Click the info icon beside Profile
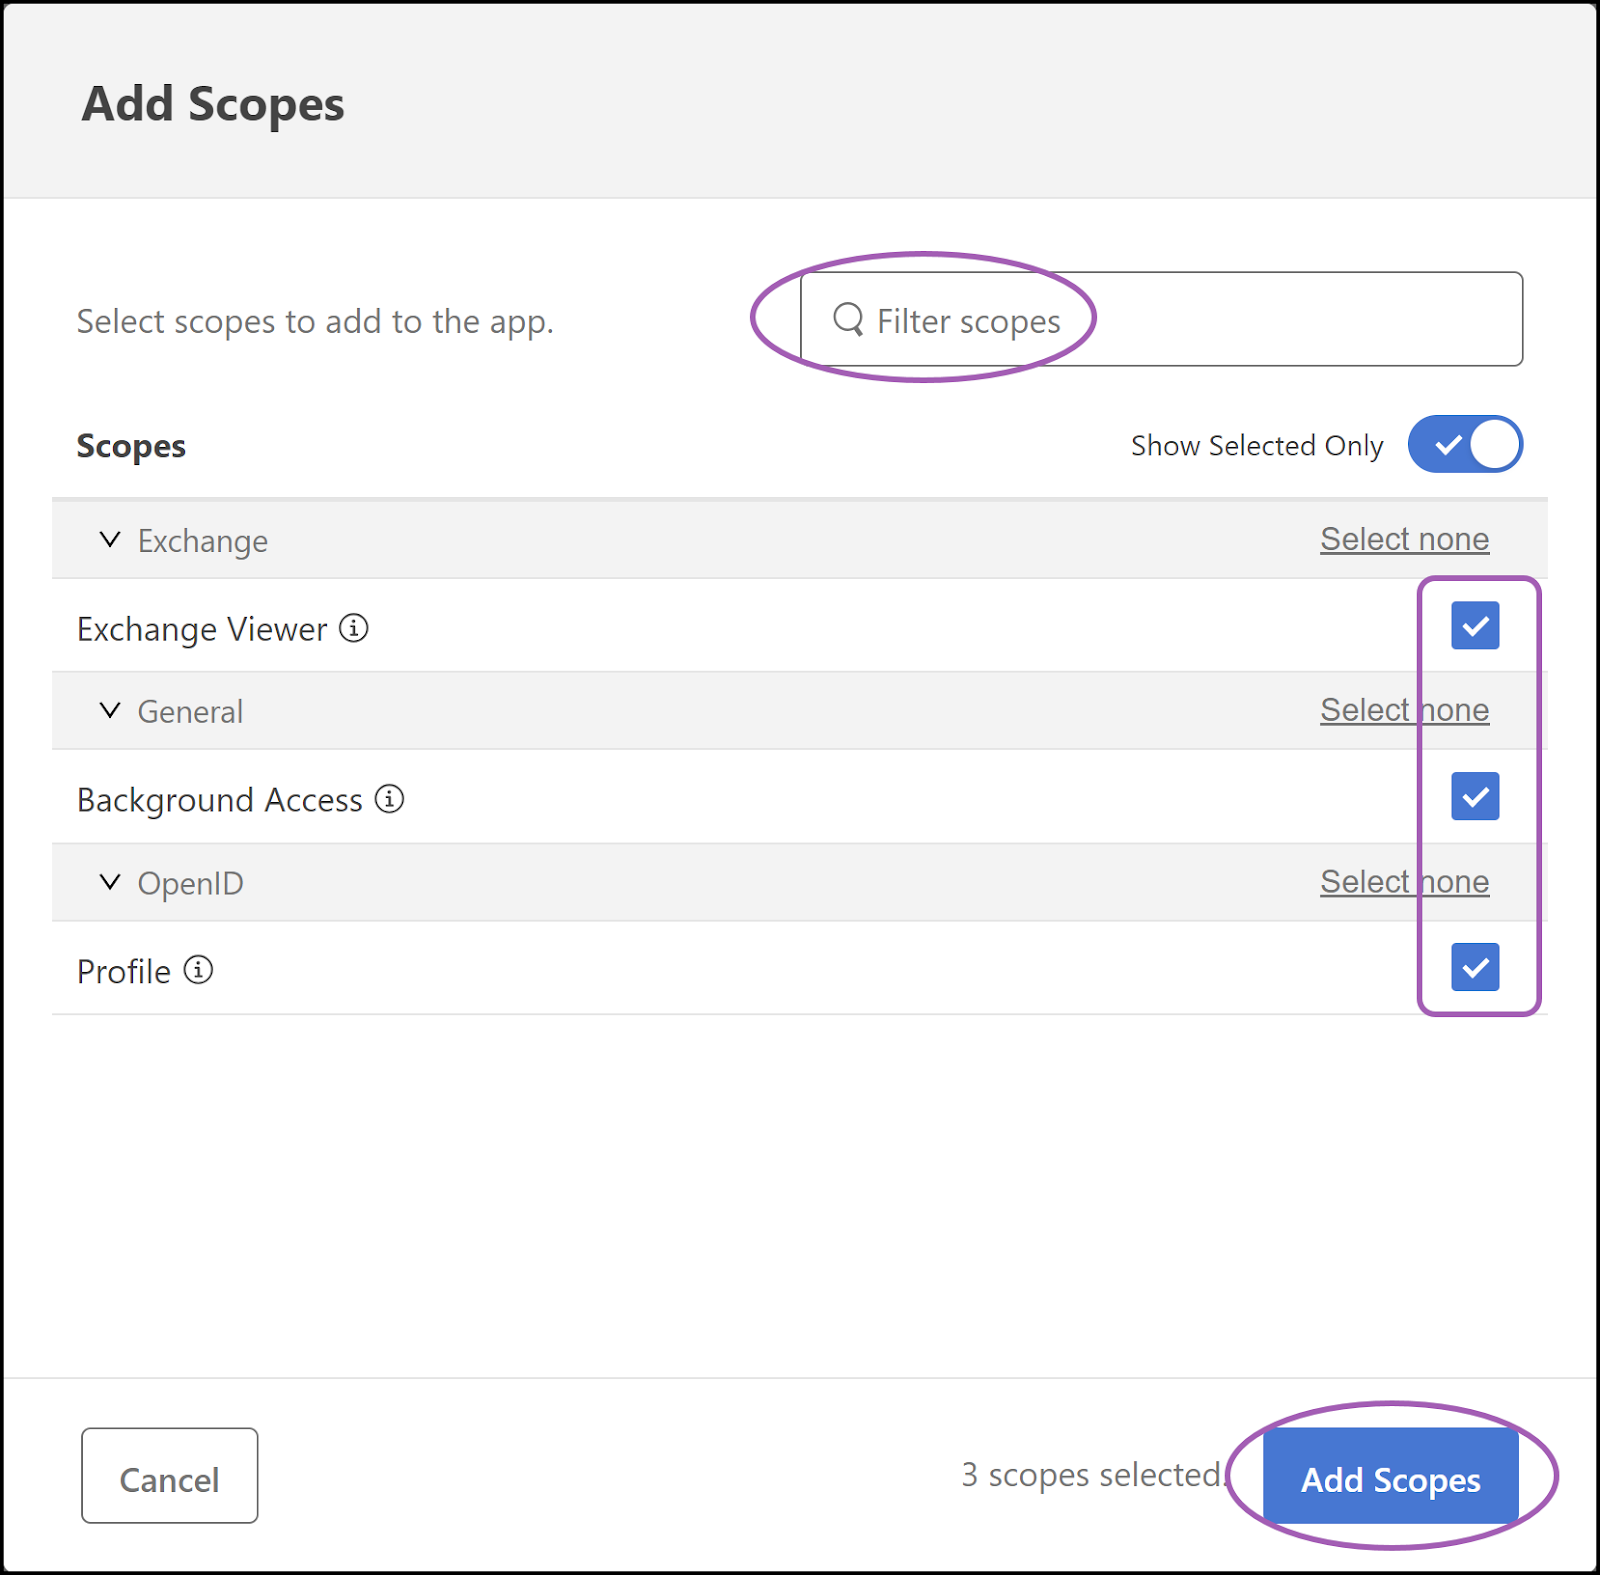 (199, 970)
